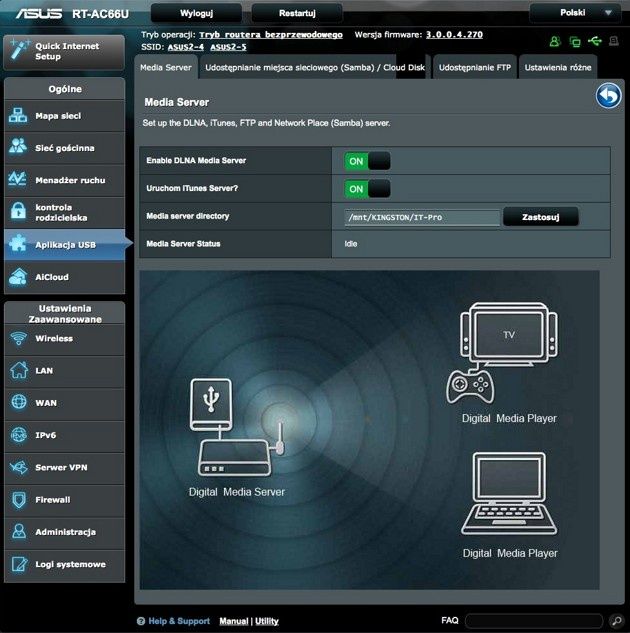Click the Aplikacja USB puzzle icon

point(18,244)
